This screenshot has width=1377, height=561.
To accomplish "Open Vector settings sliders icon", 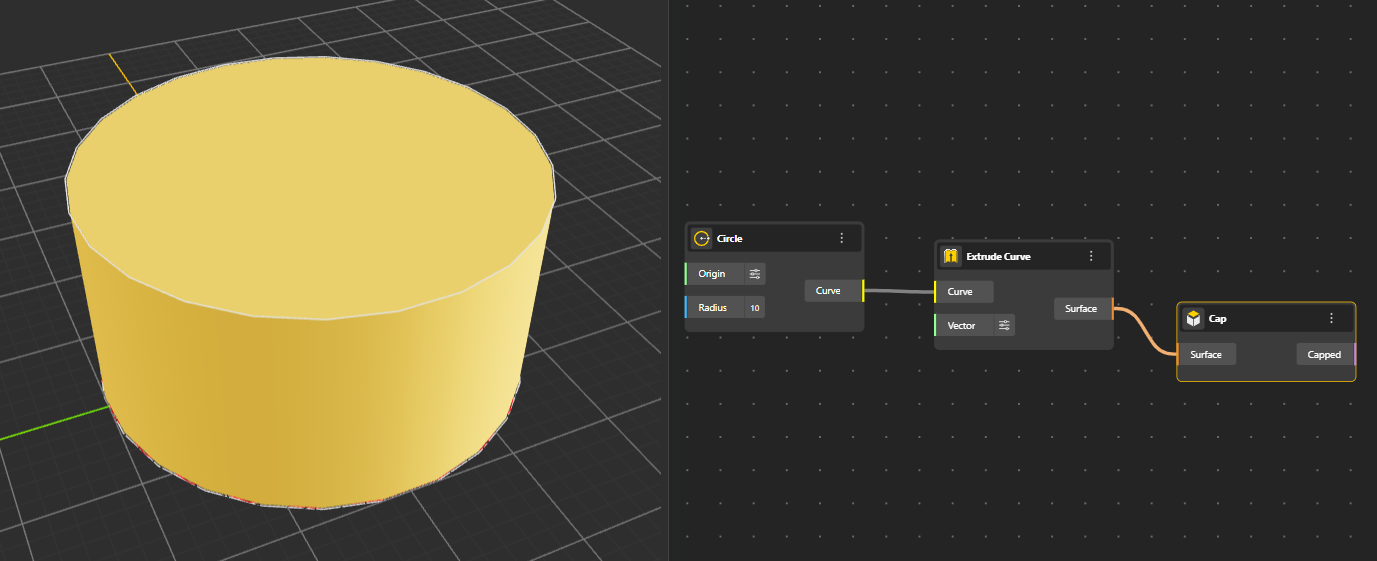I will click(1004, 325).
